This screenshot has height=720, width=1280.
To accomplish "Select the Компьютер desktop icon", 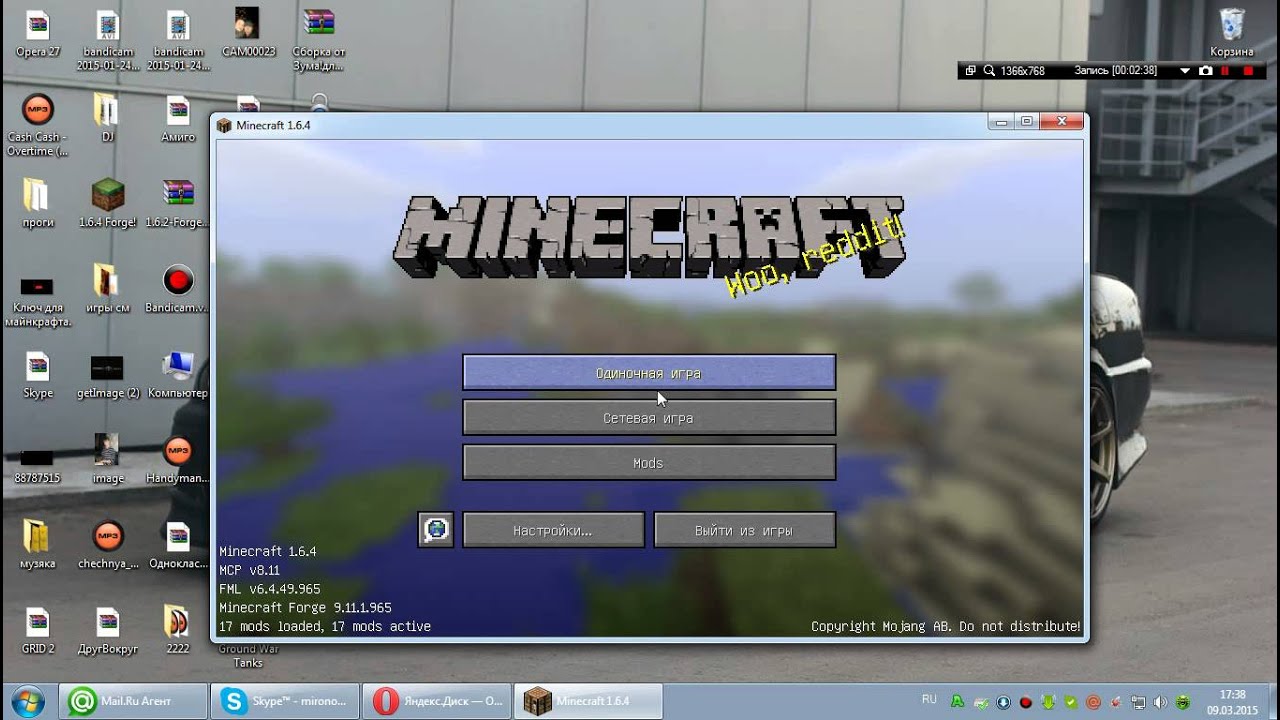I will pos(178,374).
